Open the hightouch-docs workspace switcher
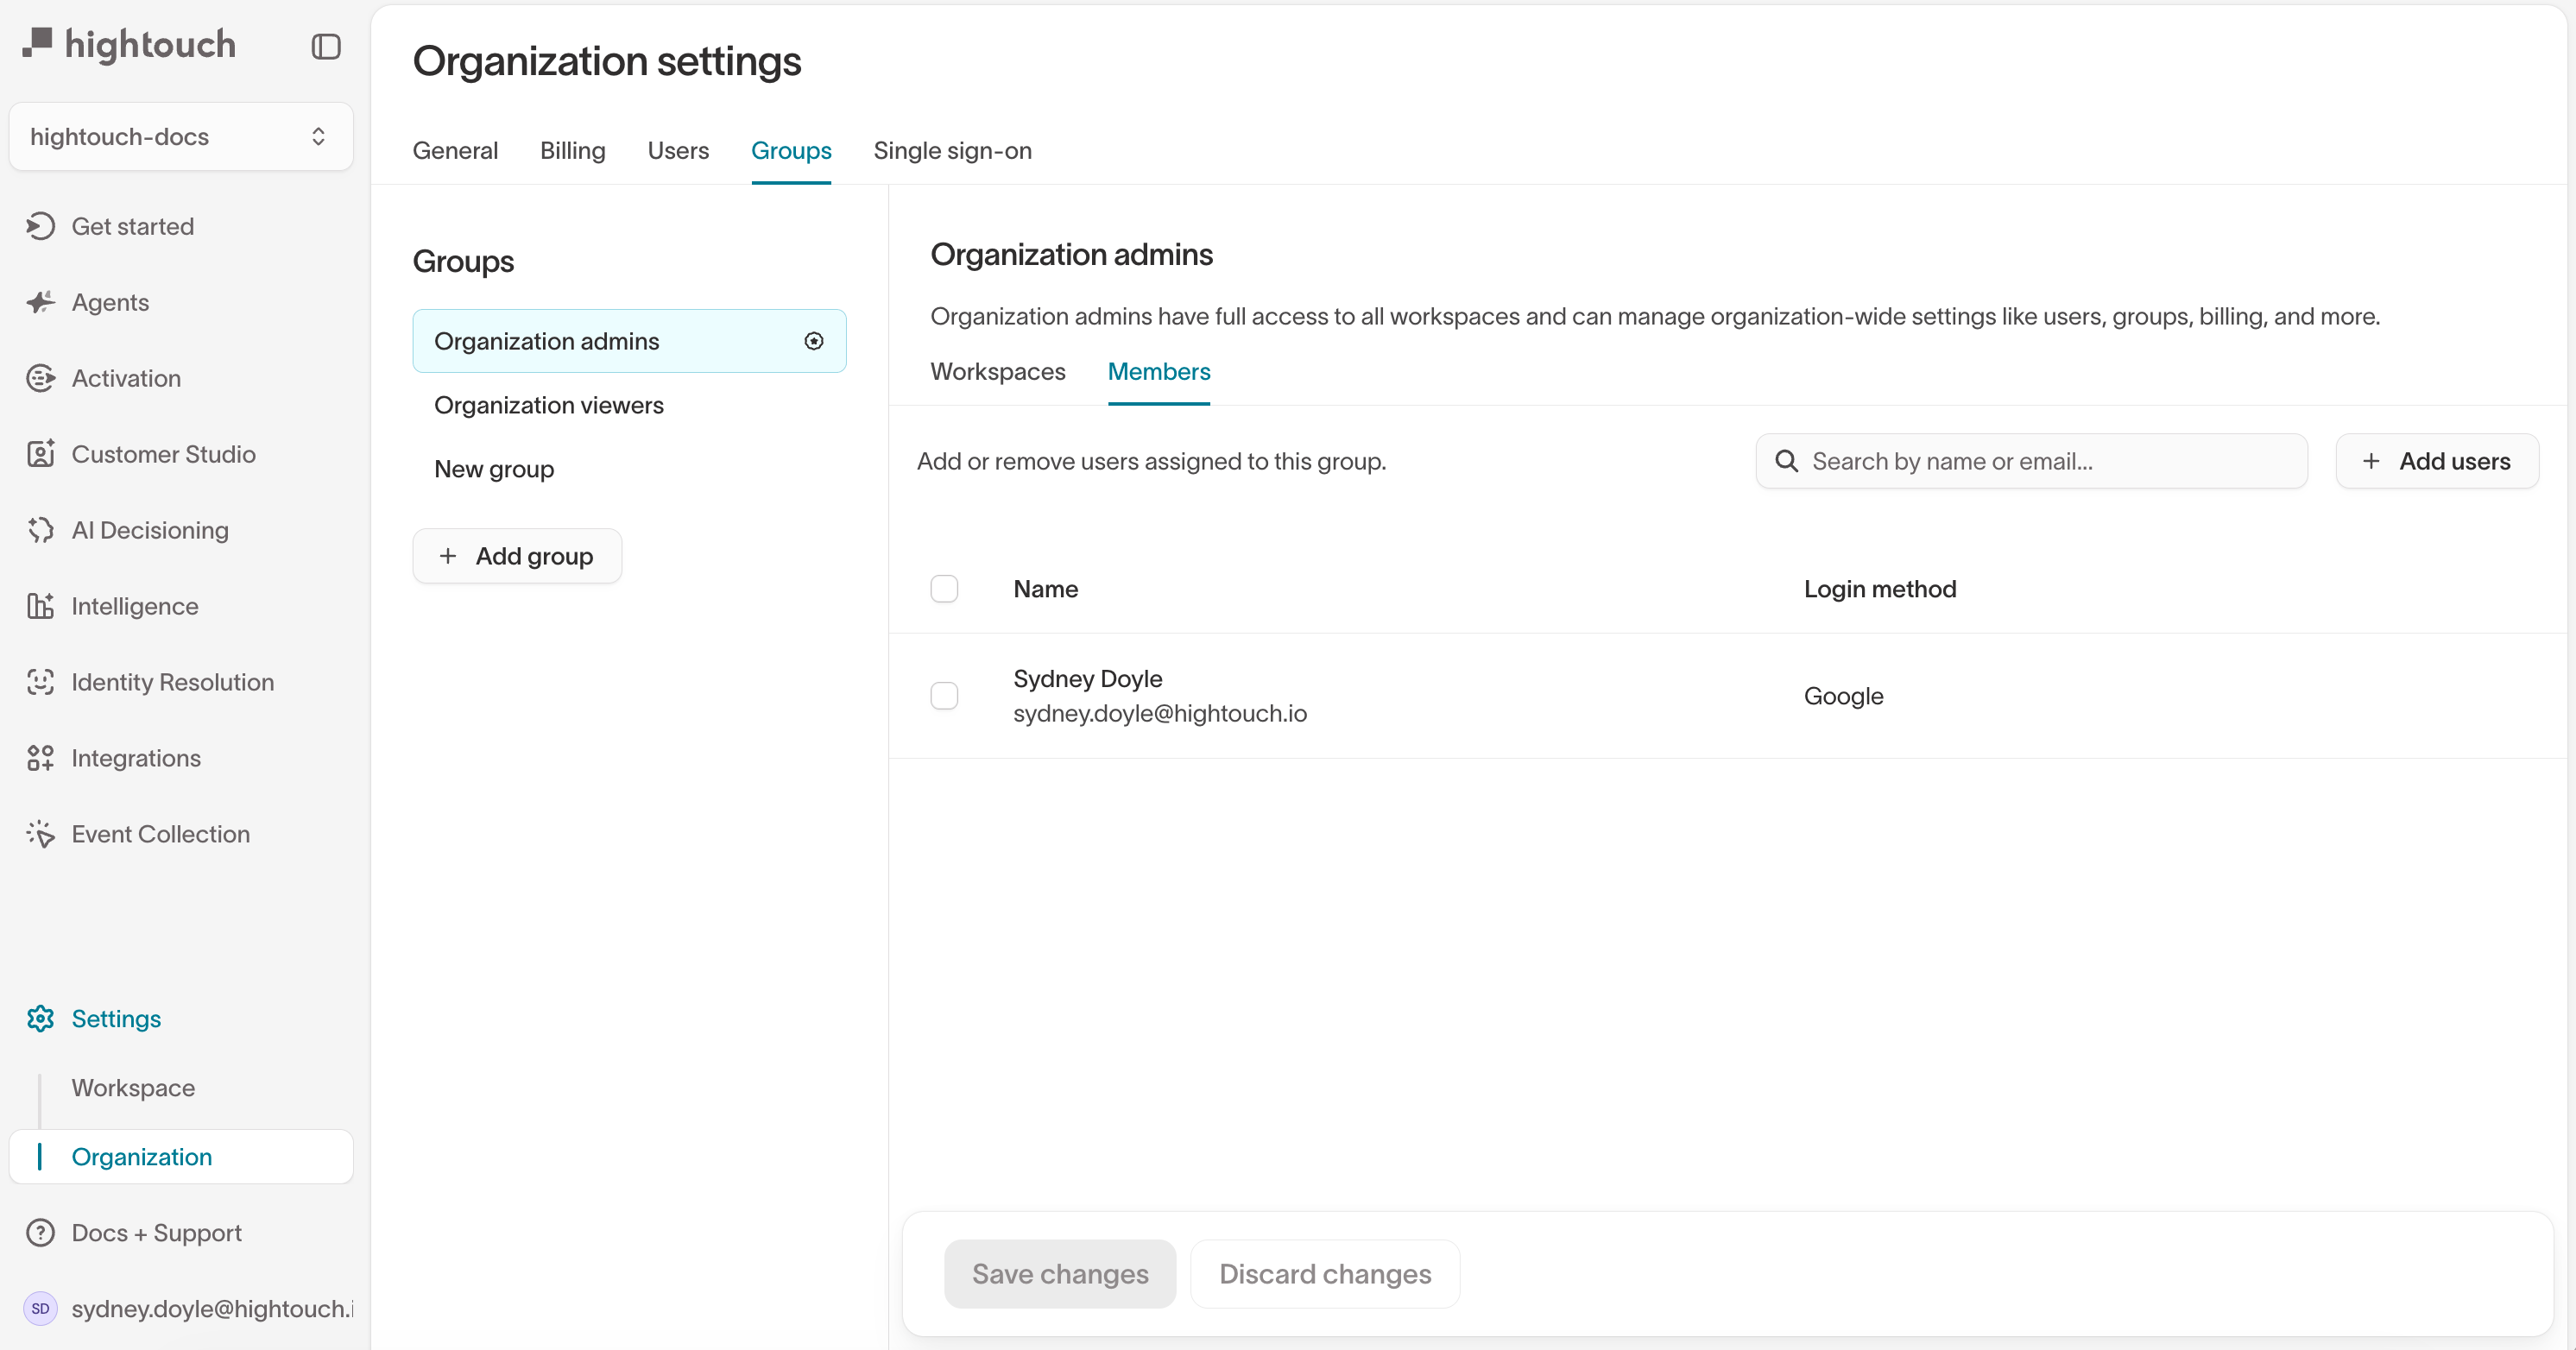Screen dimensions: 2576x1350 point(181,136)
